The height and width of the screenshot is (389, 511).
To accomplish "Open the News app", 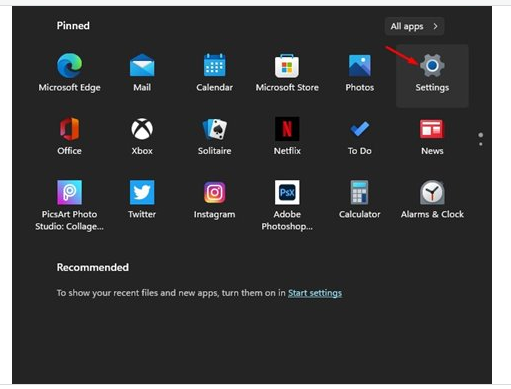I will click(432, 136).
